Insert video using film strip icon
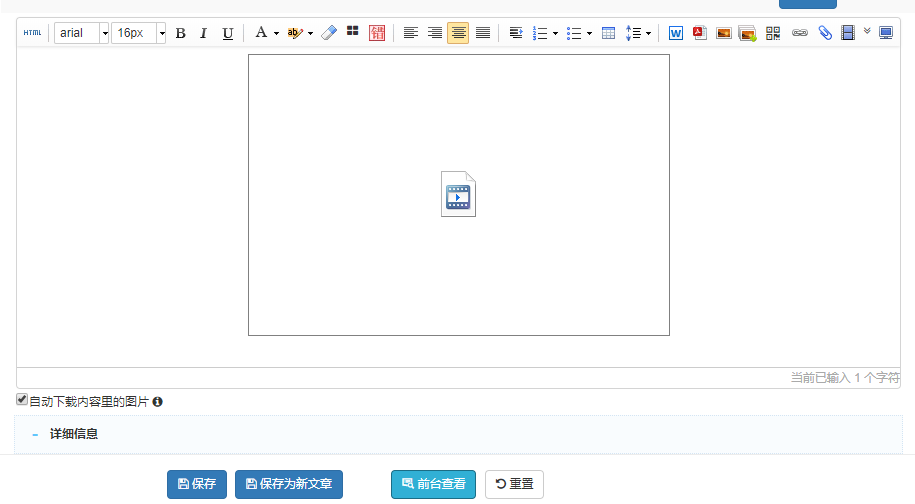 pyautogui.click(x=848, y=33)
